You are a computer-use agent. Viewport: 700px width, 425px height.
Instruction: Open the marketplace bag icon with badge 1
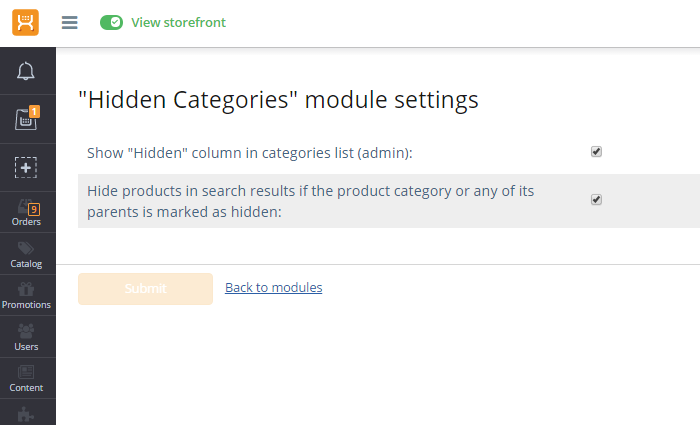[27, 118]
